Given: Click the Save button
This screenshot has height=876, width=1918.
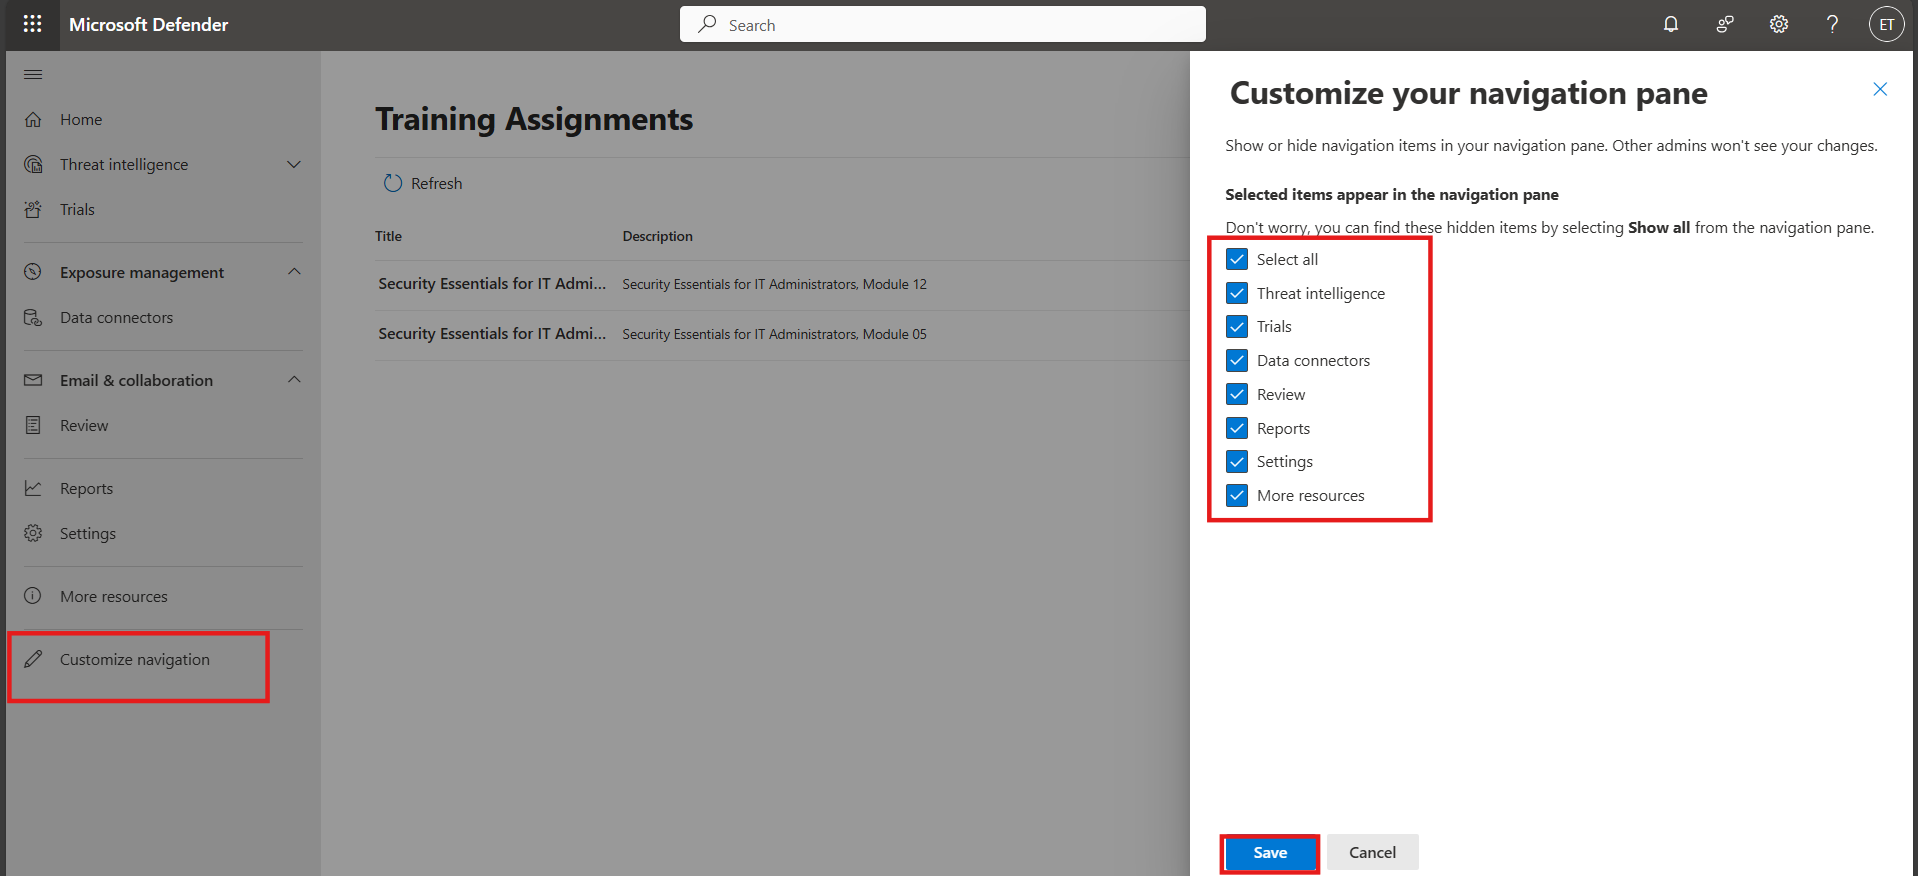Looking at the screenshot, I should pyautogui.click(x=1270, y=853).
